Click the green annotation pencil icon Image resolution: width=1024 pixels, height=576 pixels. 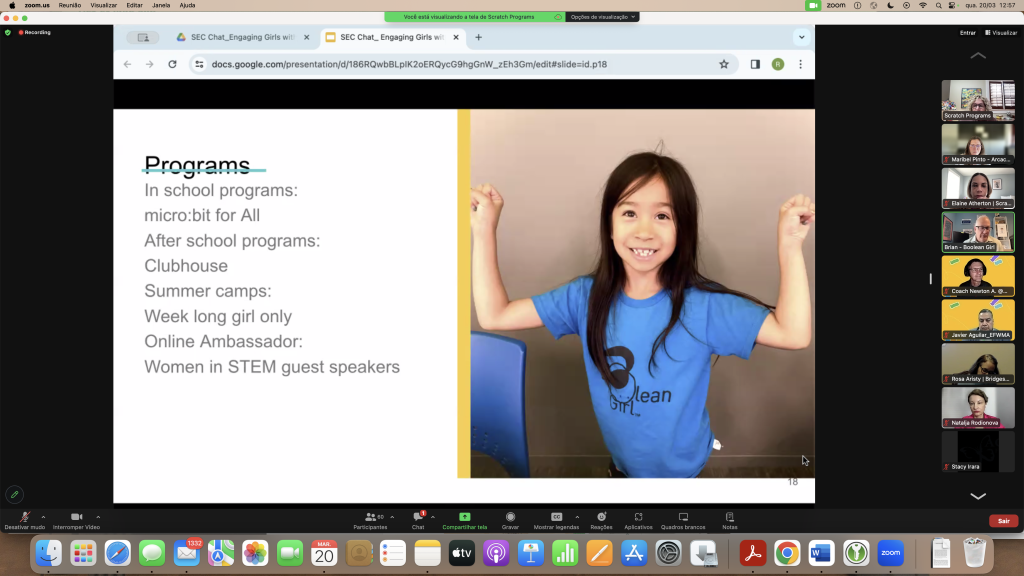[x=14, y=494]
